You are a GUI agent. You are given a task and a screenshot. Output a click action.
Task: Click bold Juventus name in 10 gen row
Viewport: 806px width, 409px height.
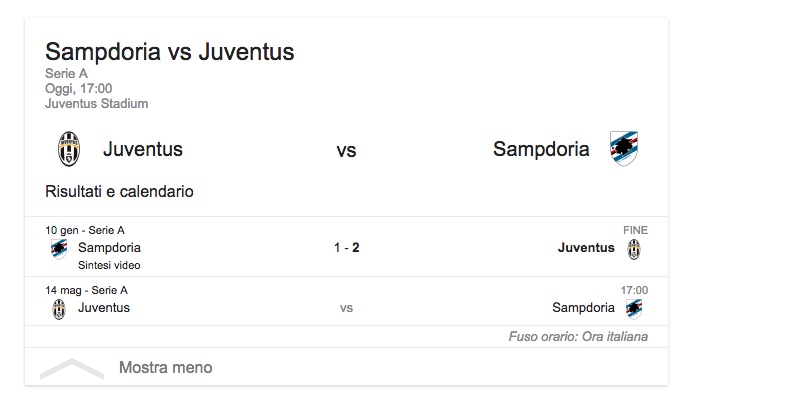[586, 247]
